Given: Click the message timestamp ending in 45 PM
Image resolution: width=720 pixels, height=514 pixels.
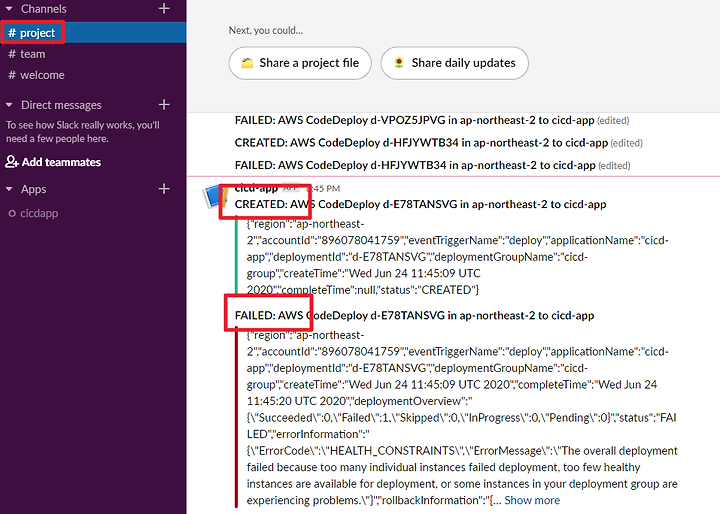Looking at the screenshot, I should pyautogui.click(x=325, y=188).
